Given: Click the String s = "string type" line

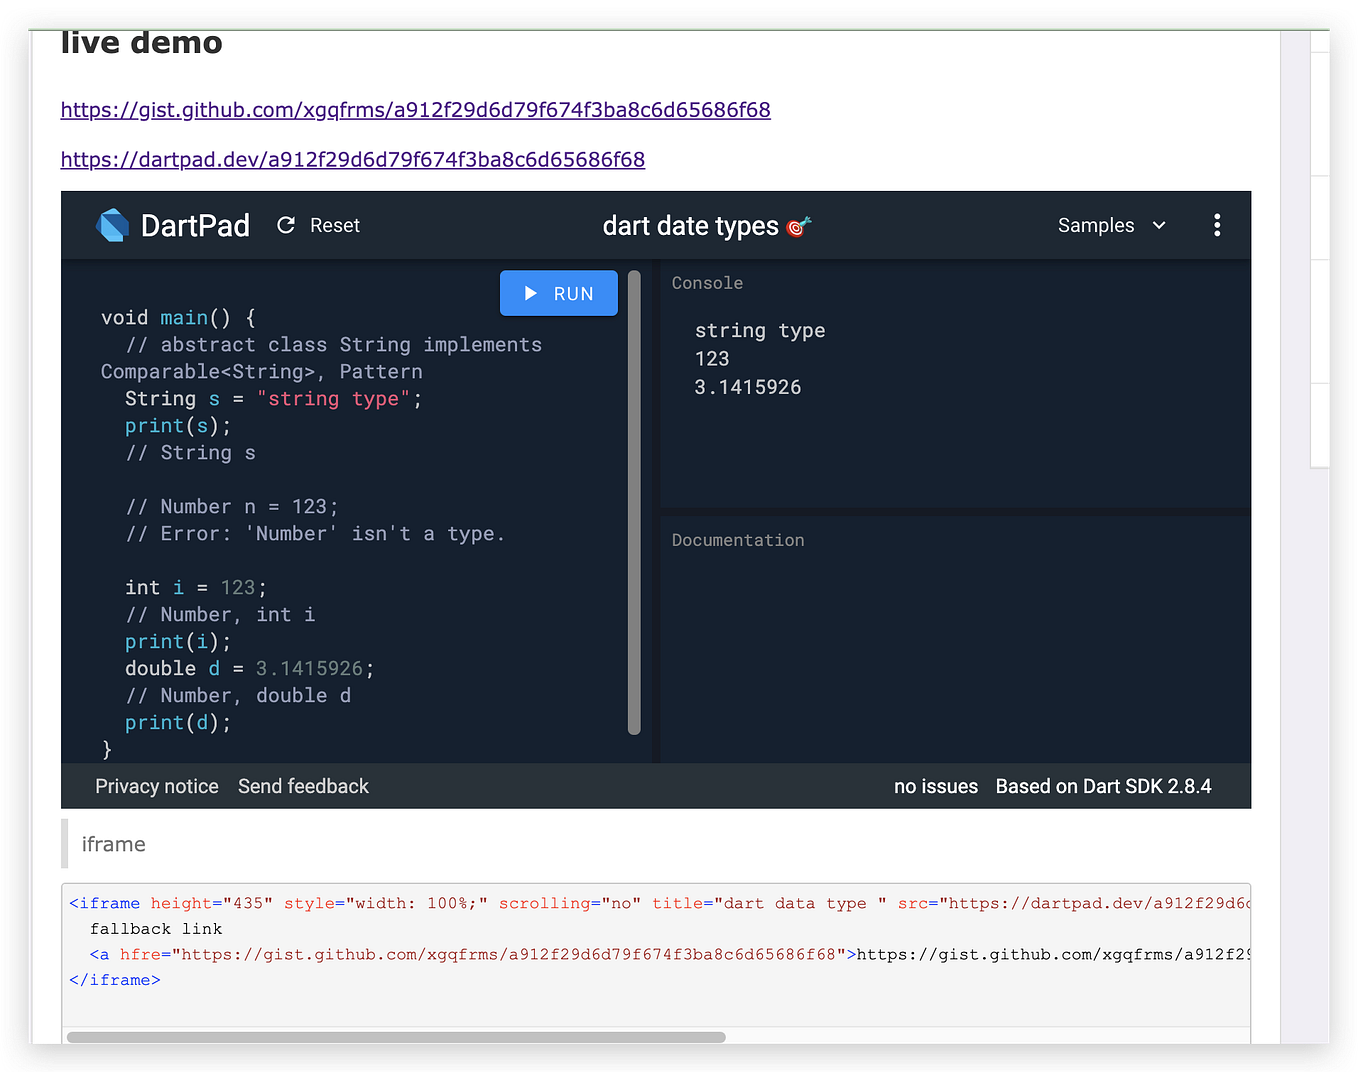Looking at the screenshot, I should pyautogui.click(x=273, y=399).
